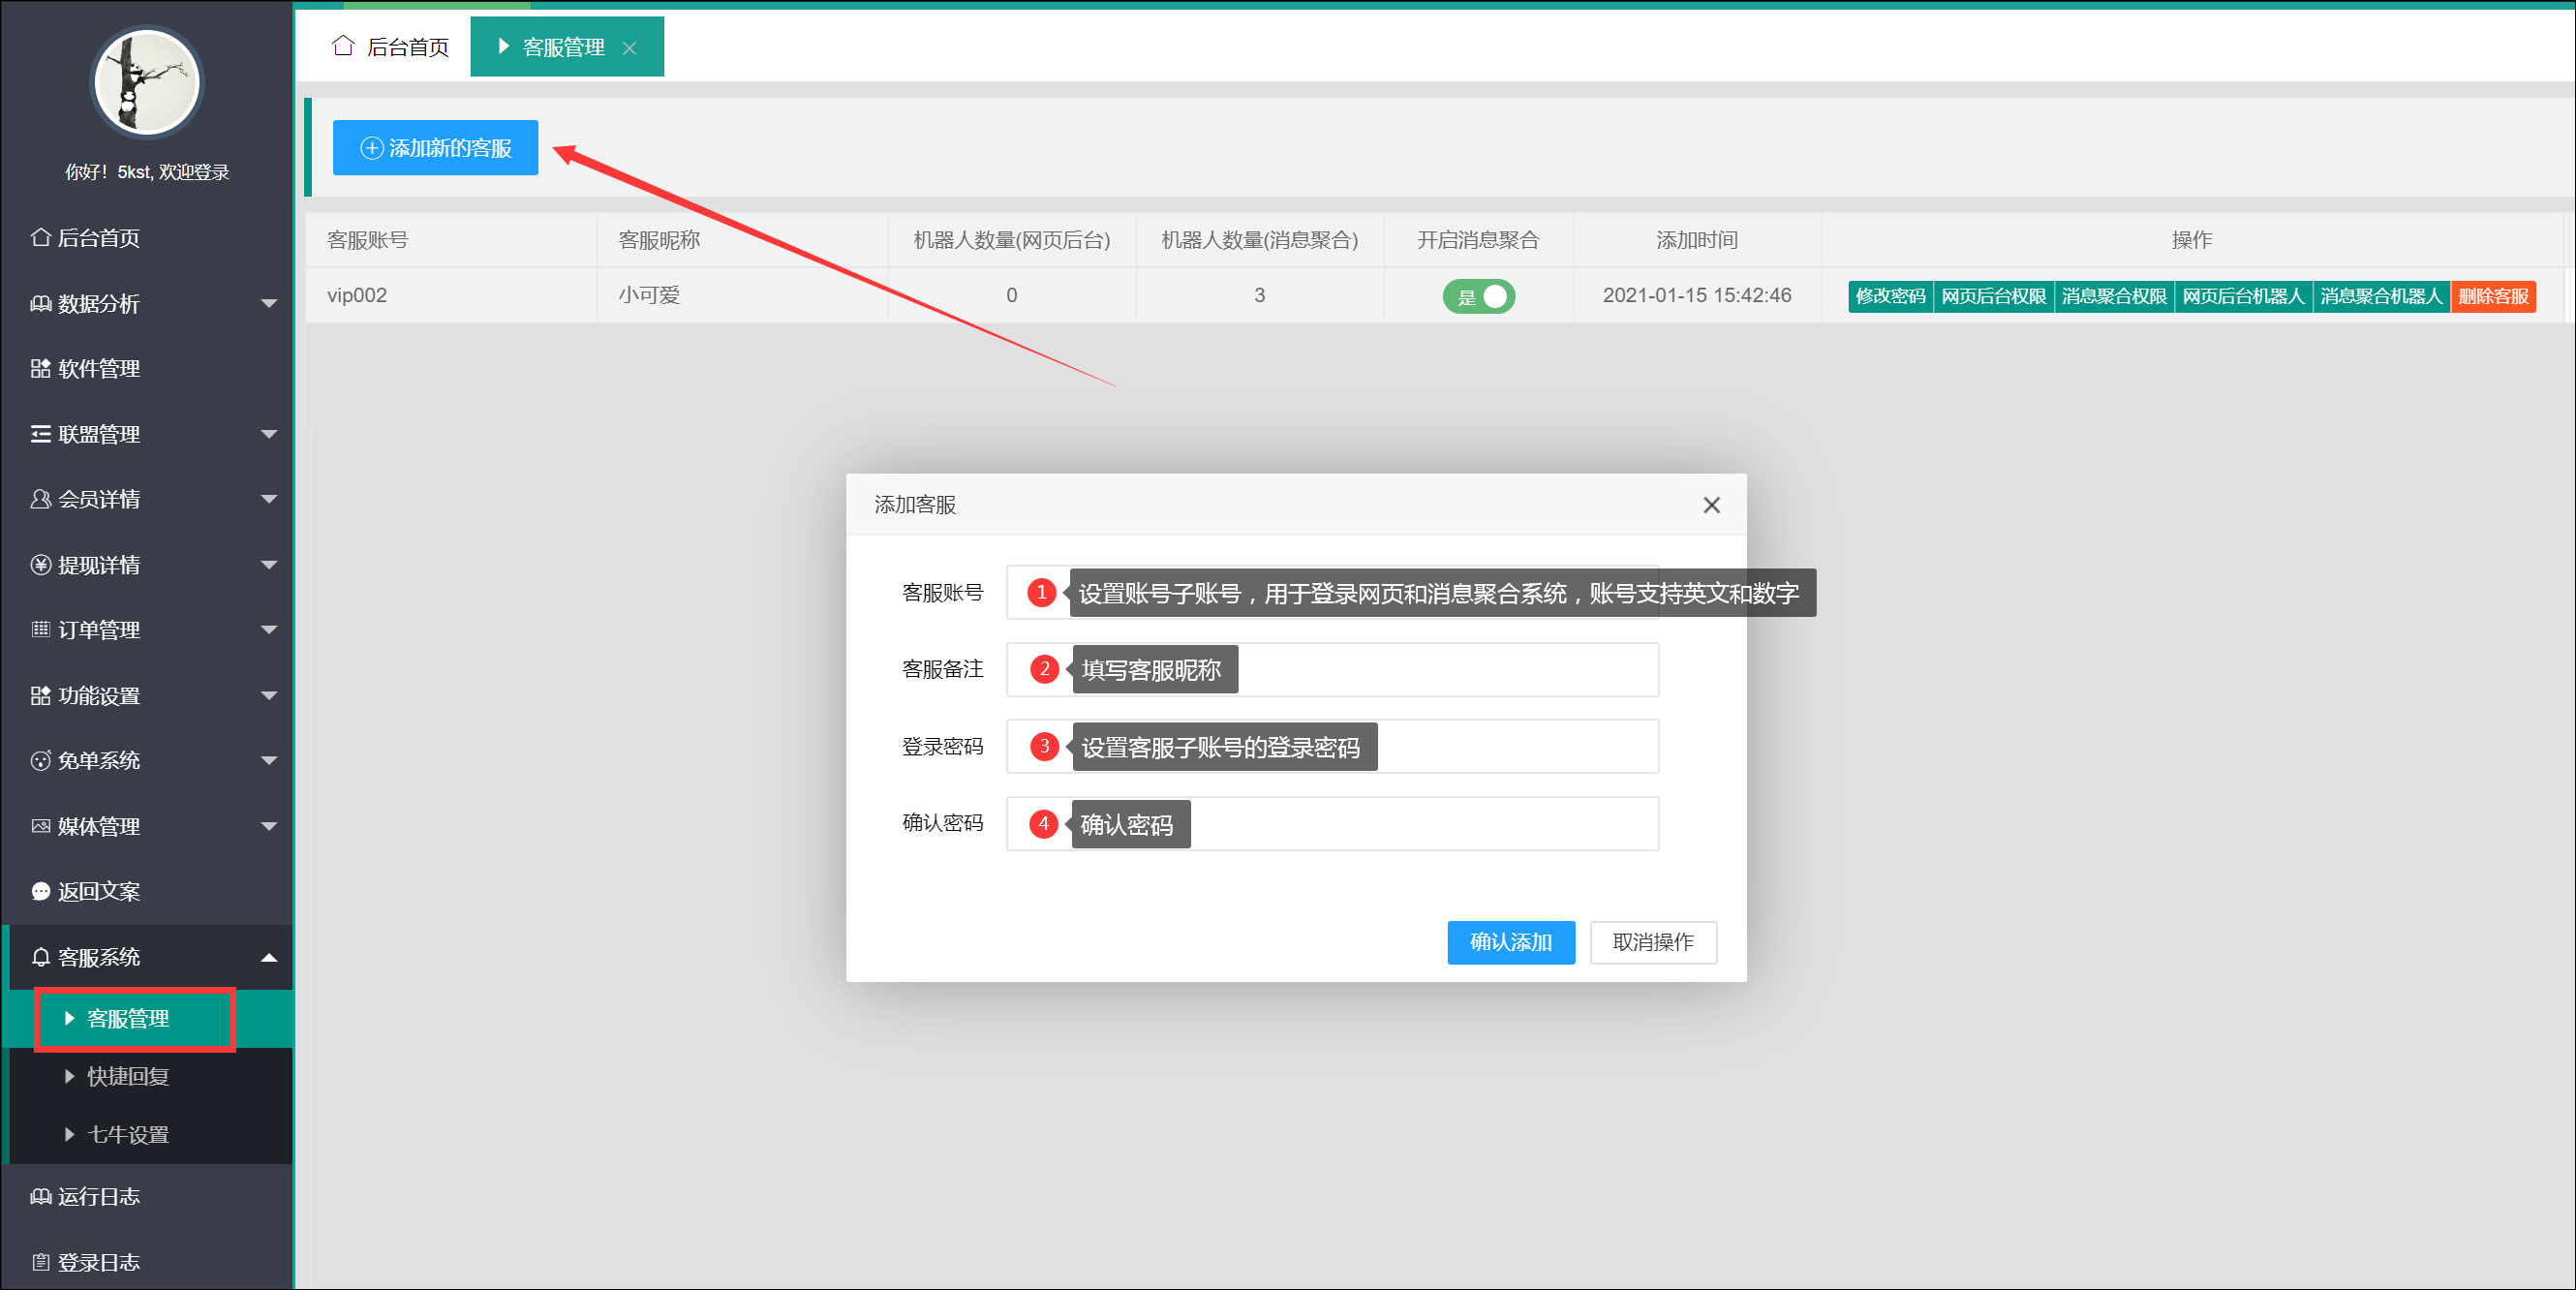Close the 添加客服 dialog with X

1711,505
